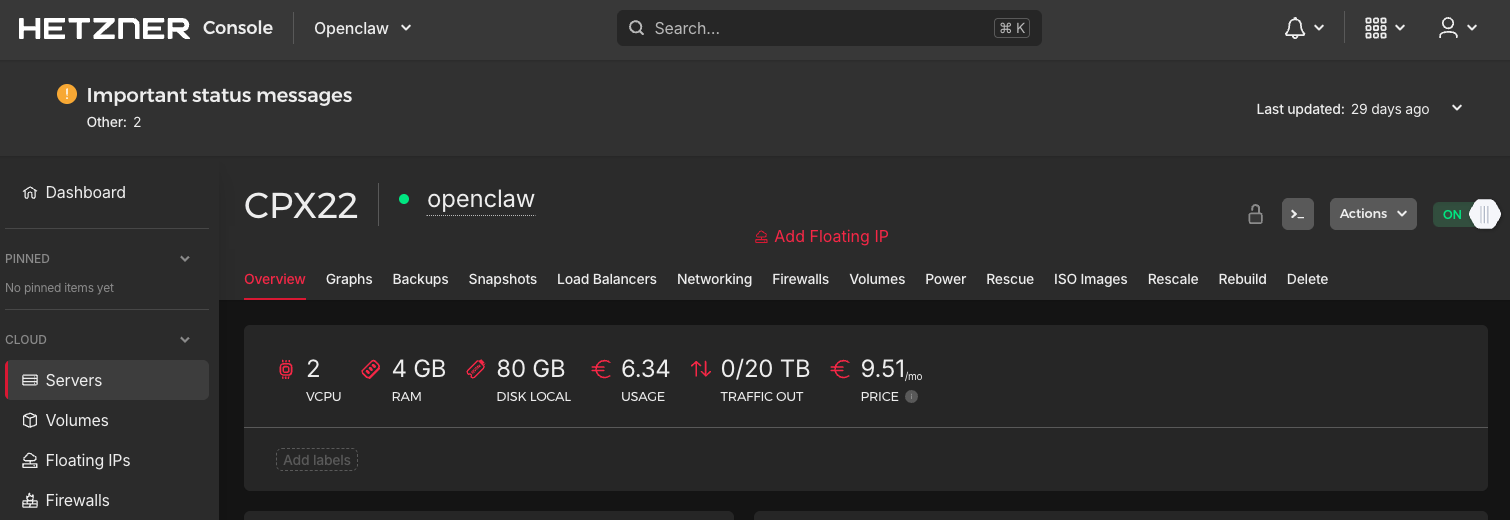Click the search magnifier icon
The height and width of the screenshot is (520, 1510).
point(636,28)
